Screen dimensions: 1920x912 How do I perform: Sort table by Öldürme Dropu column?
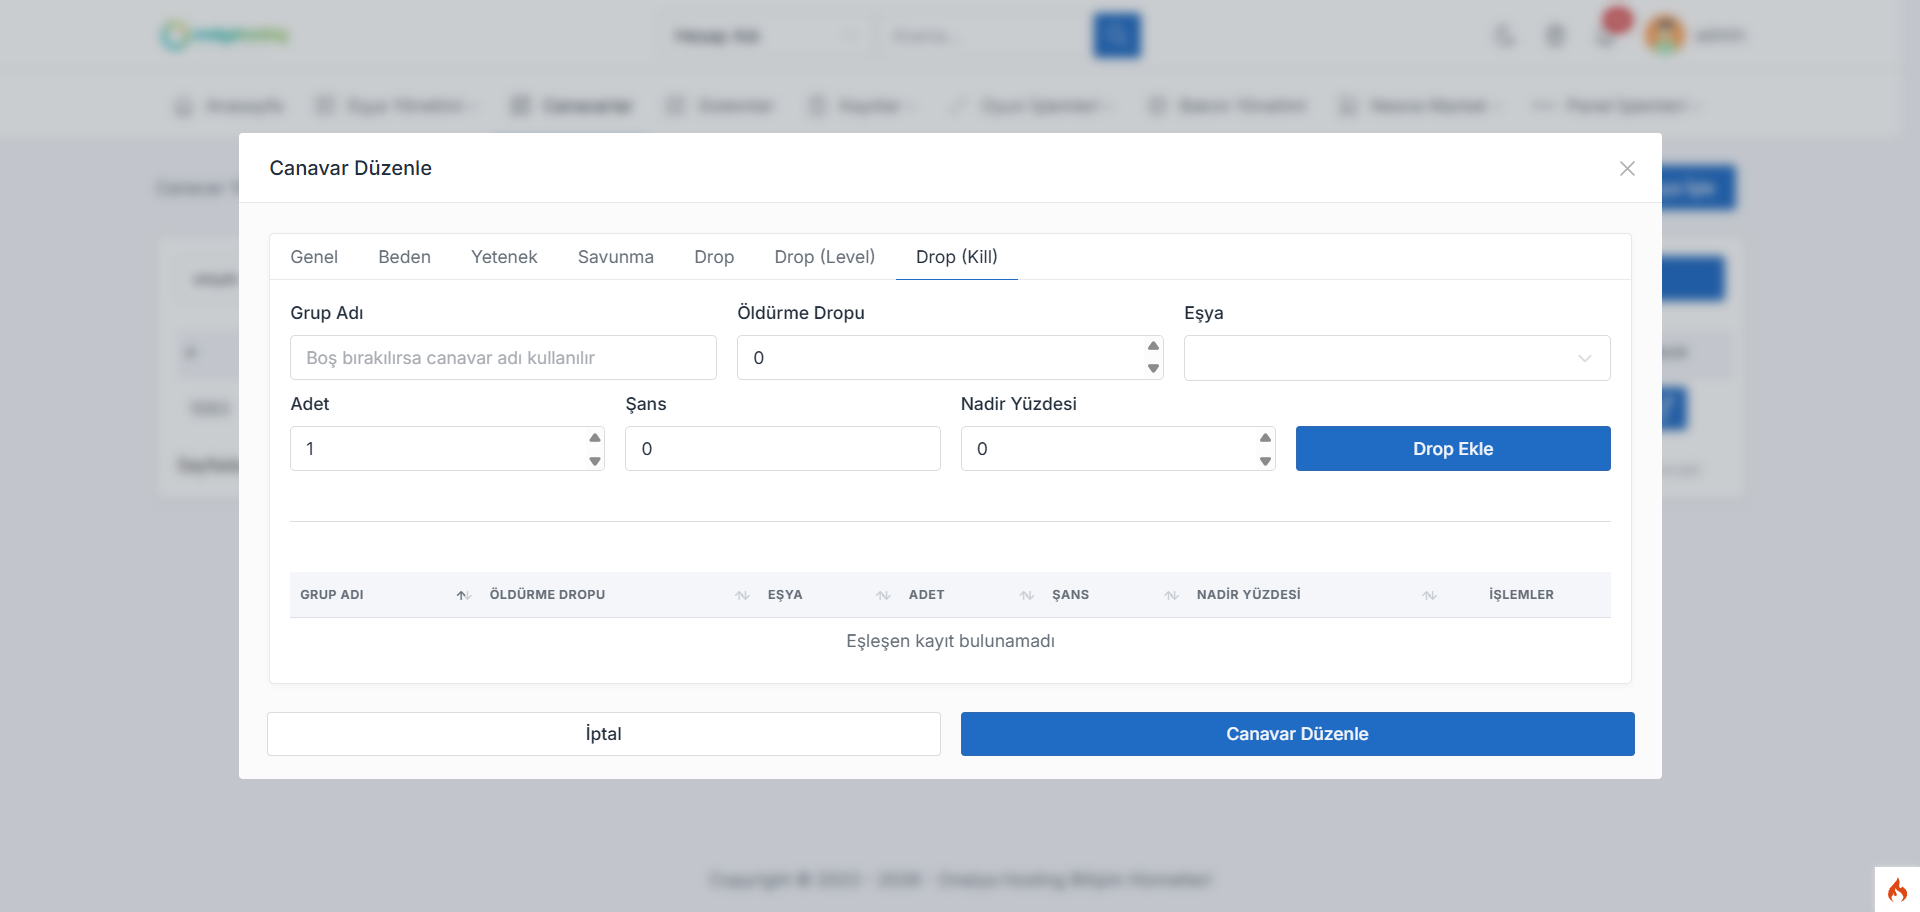click(x=619, y=595)
